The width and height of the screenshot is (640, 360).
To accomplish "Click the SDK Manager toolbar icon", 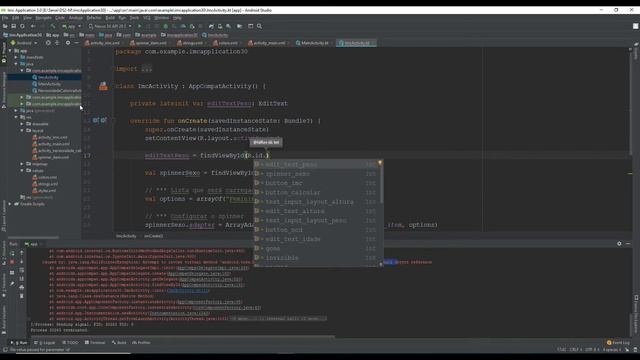I will (229, 26).
